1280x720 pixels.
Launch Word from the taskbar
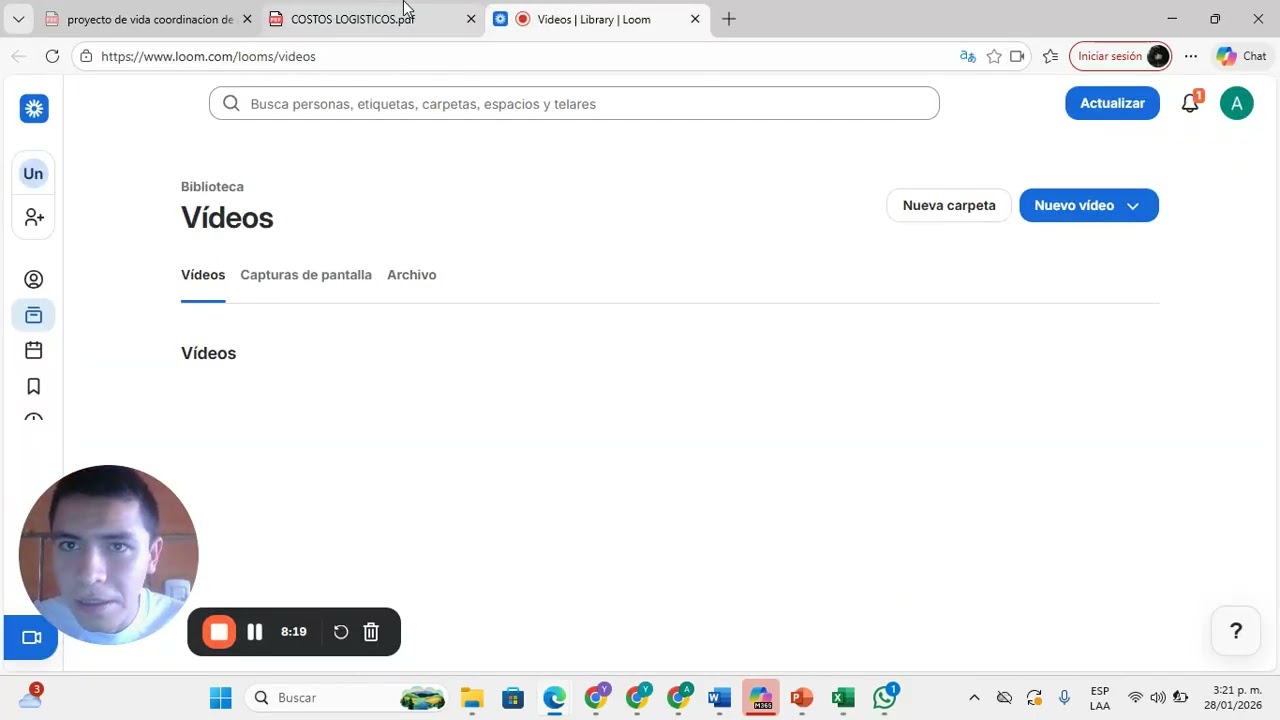pyautogui.click(x=719, y=698)
